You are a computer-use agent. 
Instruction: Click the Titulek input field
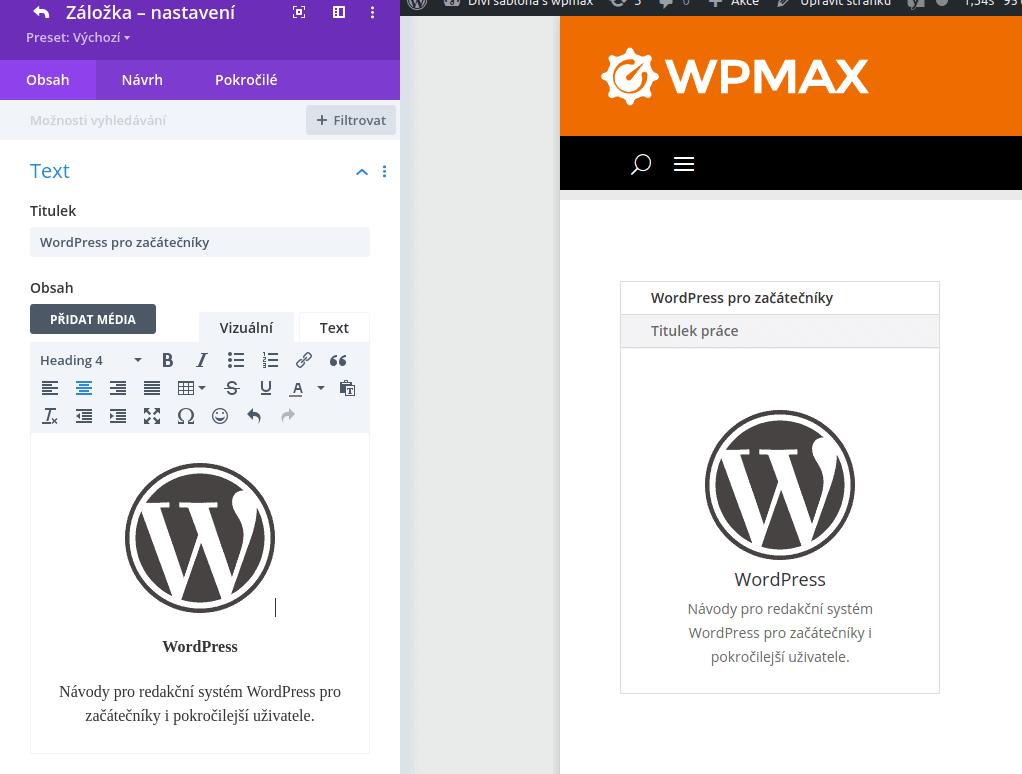(x=199, y=242)
